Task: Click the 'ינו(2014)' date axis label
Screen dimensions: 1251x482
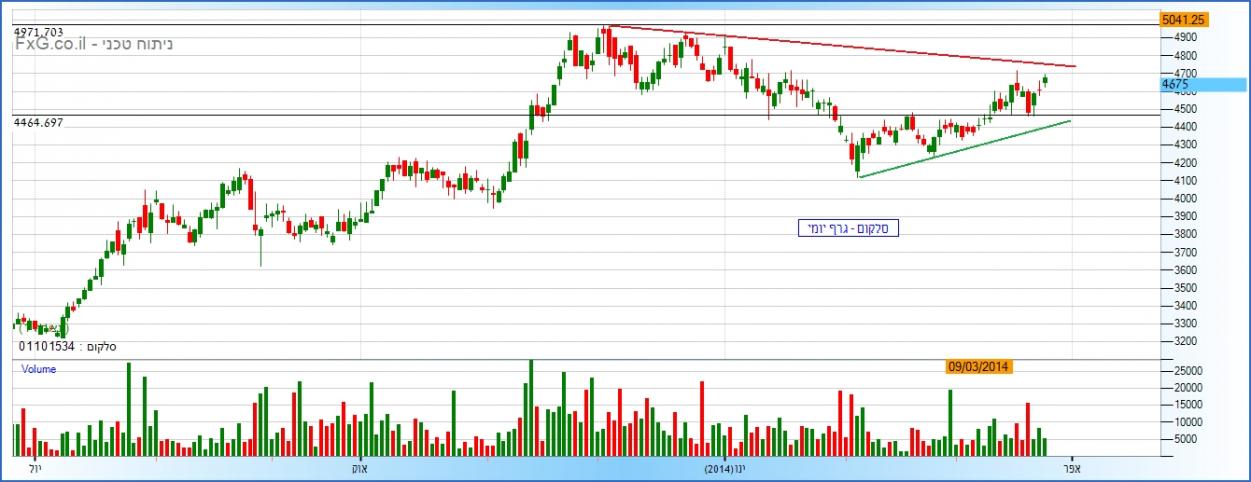Action: [x=724, y=469]
